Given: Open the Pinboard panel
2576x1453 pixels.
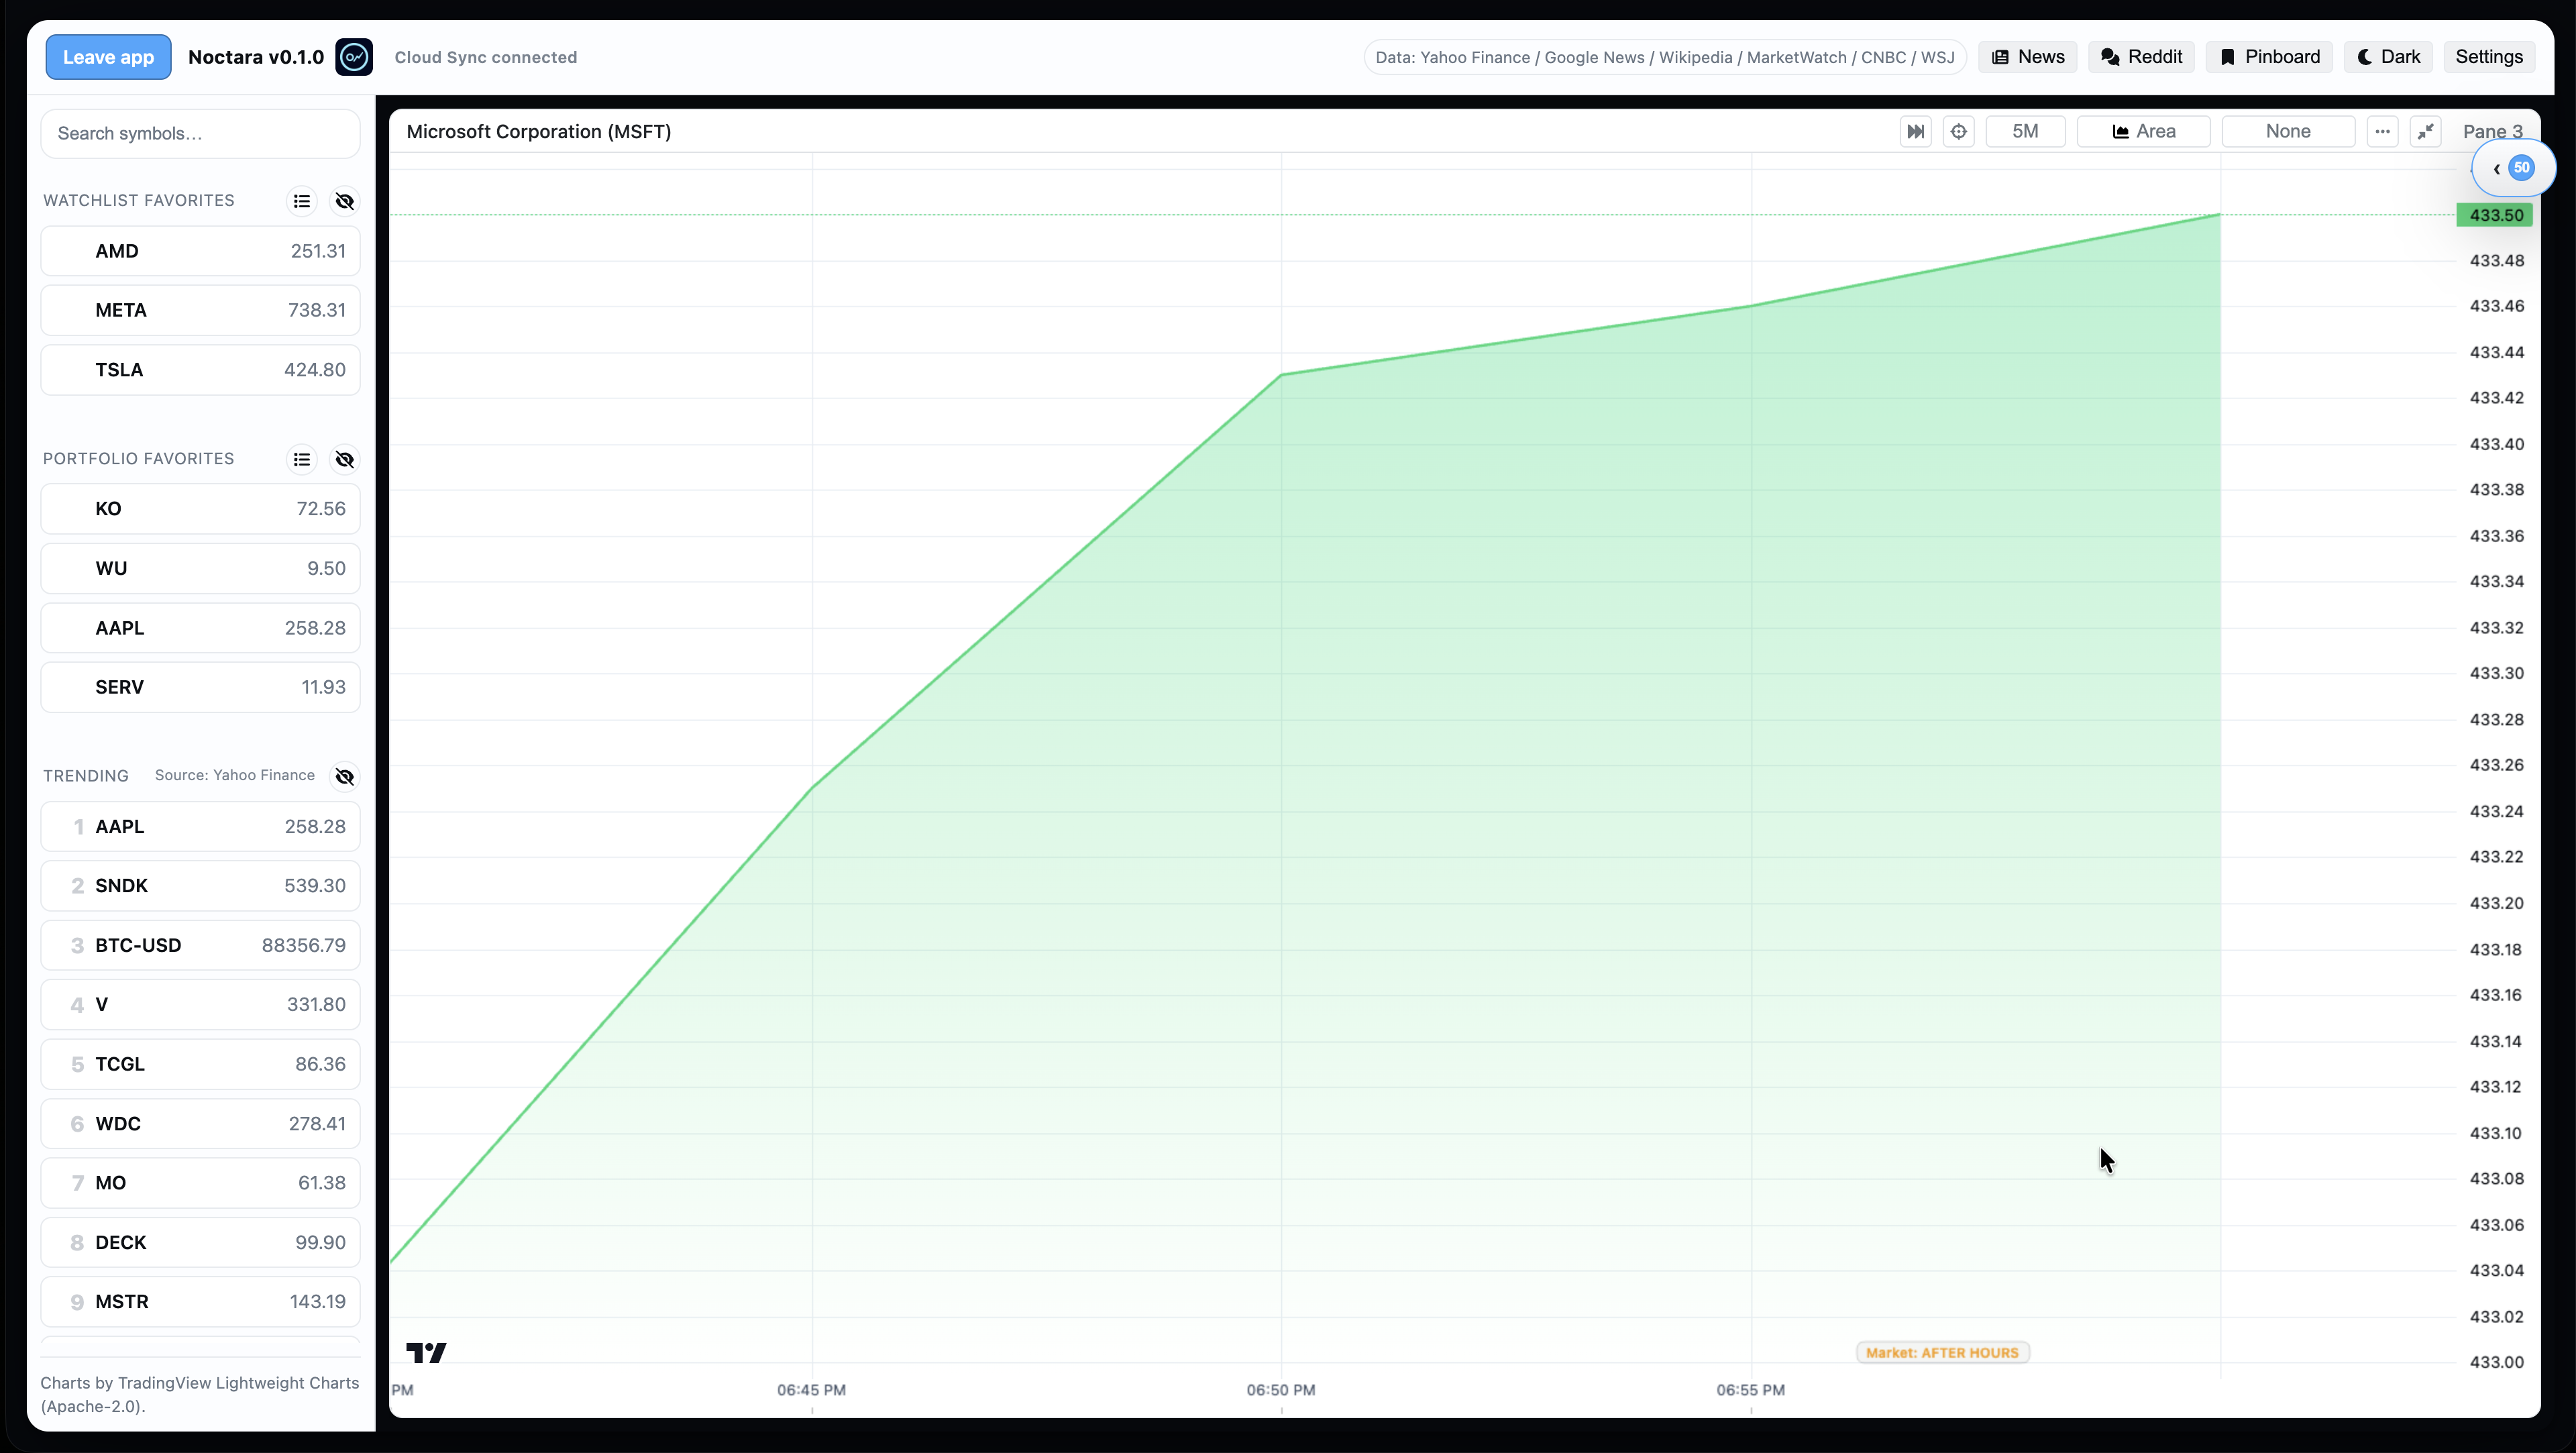Looking at the screenshot, I should pyautogui.click(x=2269, y=57).
